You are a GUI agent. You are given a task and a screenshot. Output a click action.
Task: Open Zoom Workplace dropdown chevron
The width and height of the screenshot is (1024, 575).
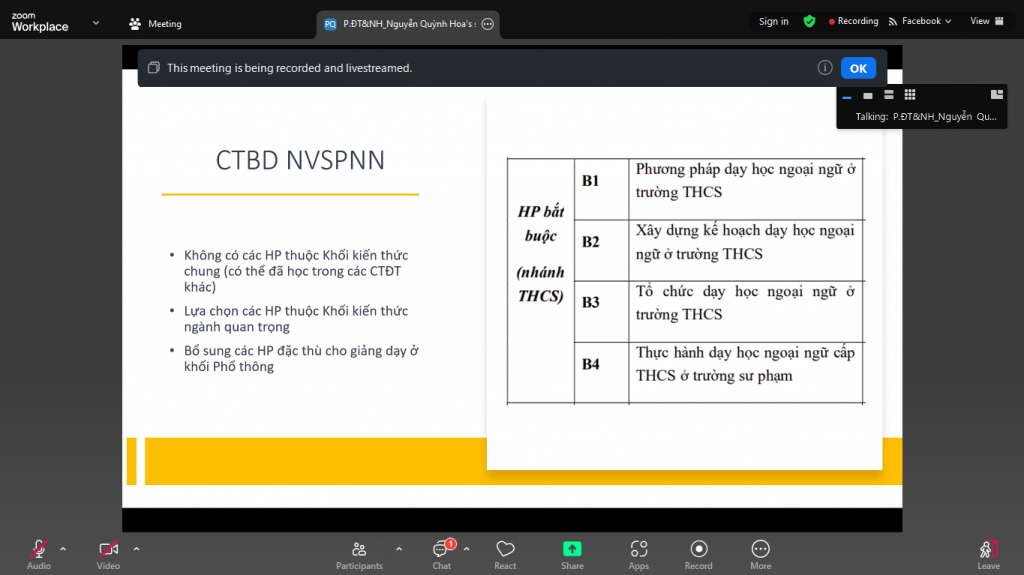point(96,23)
